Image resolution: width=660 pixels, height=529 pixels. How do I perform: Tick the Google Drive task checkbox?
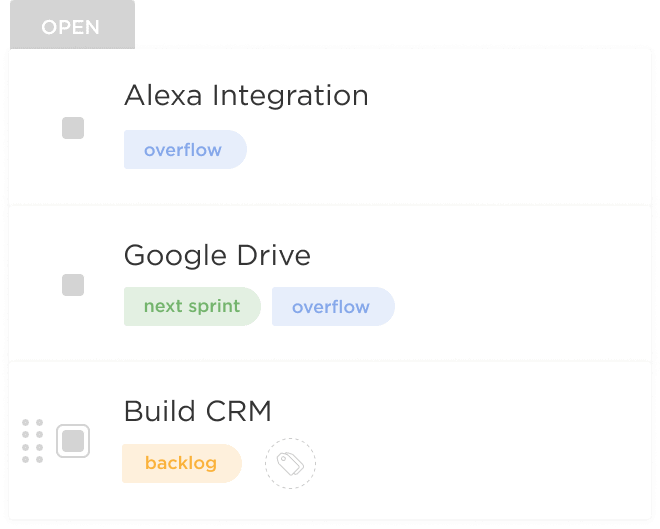pyautogui.click(x=73, y=285)
